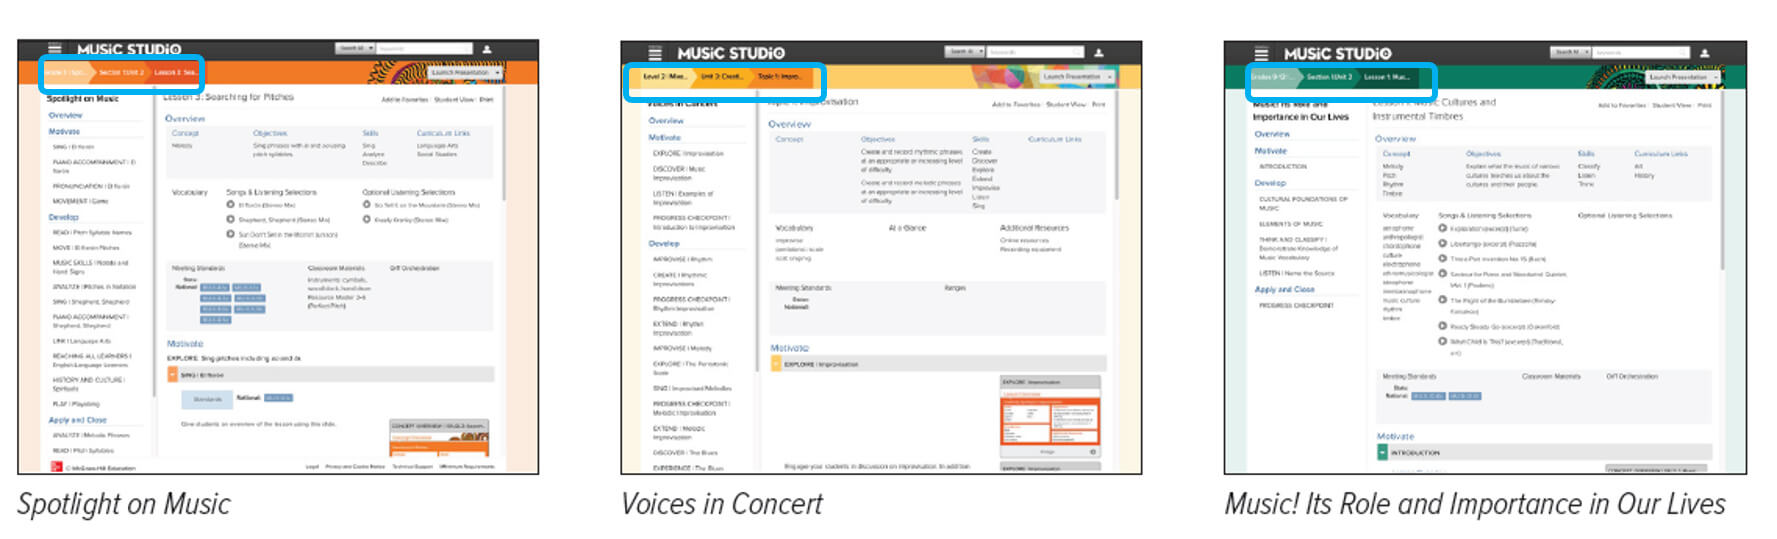The width and height of the screenshot is (1777, 539).
Task: Click Student View link in Spotlight on Music
Action: click(x=454, y=100)
